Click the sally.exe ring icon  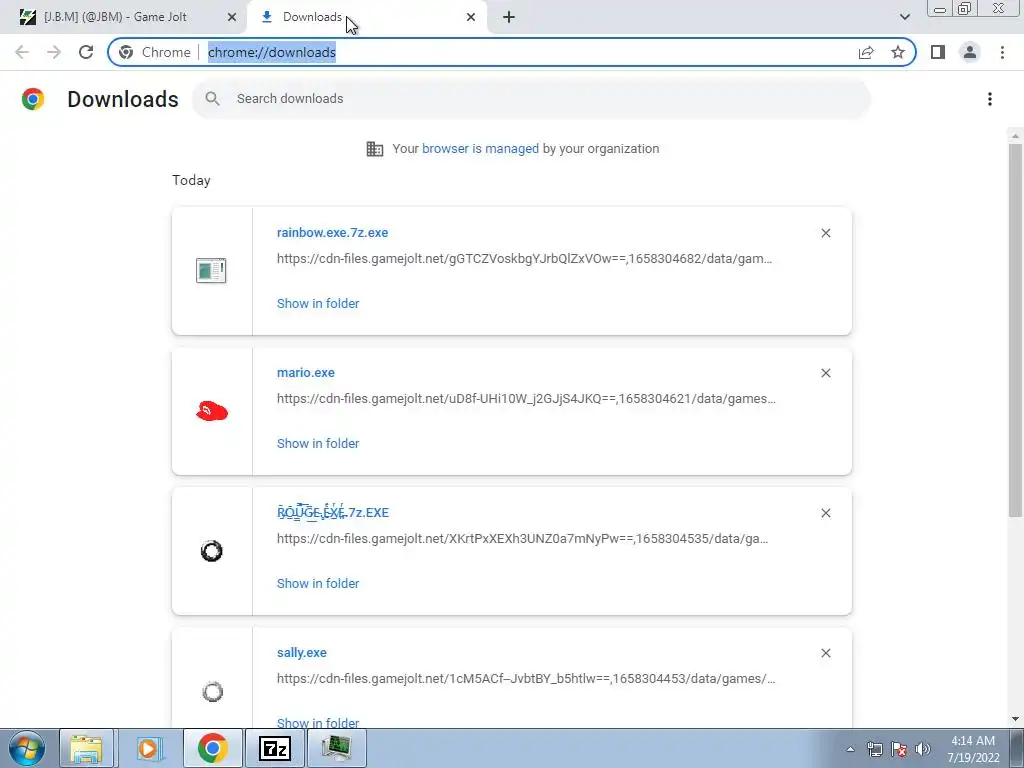pyautogui.click(x=212, y=692)
